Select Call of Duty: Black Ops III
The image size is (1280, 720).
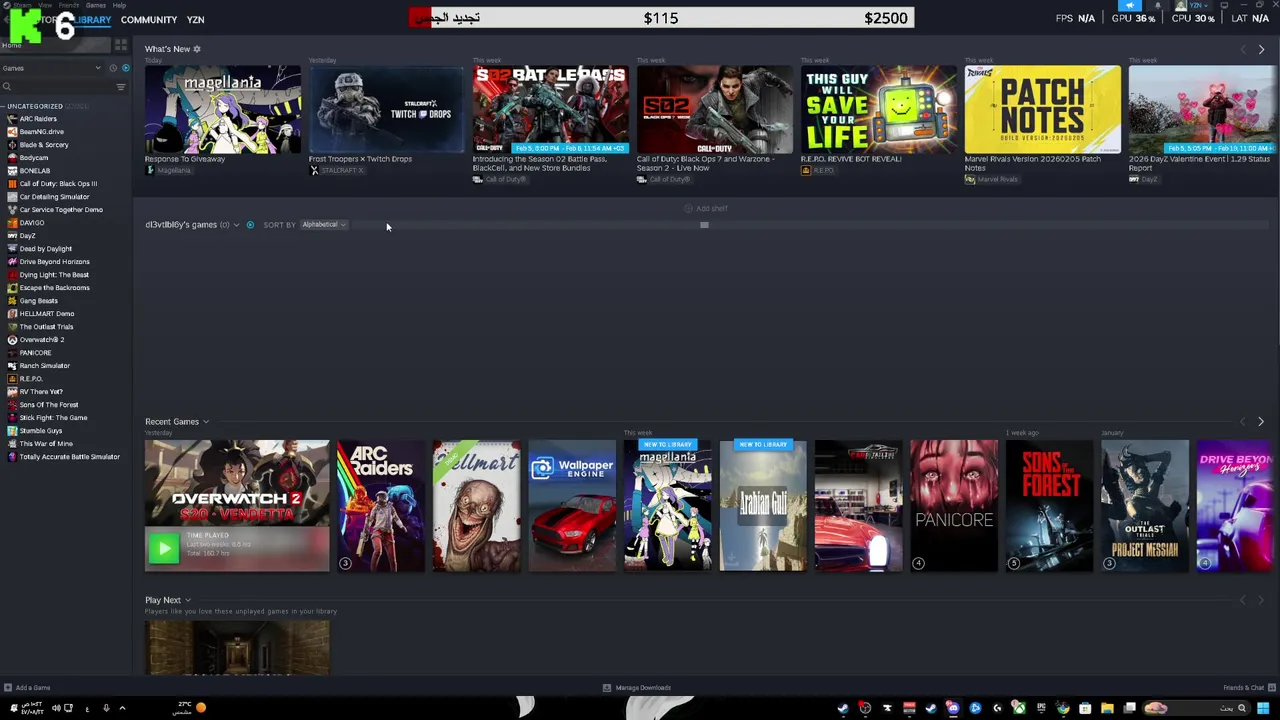[x=58, y=184]
